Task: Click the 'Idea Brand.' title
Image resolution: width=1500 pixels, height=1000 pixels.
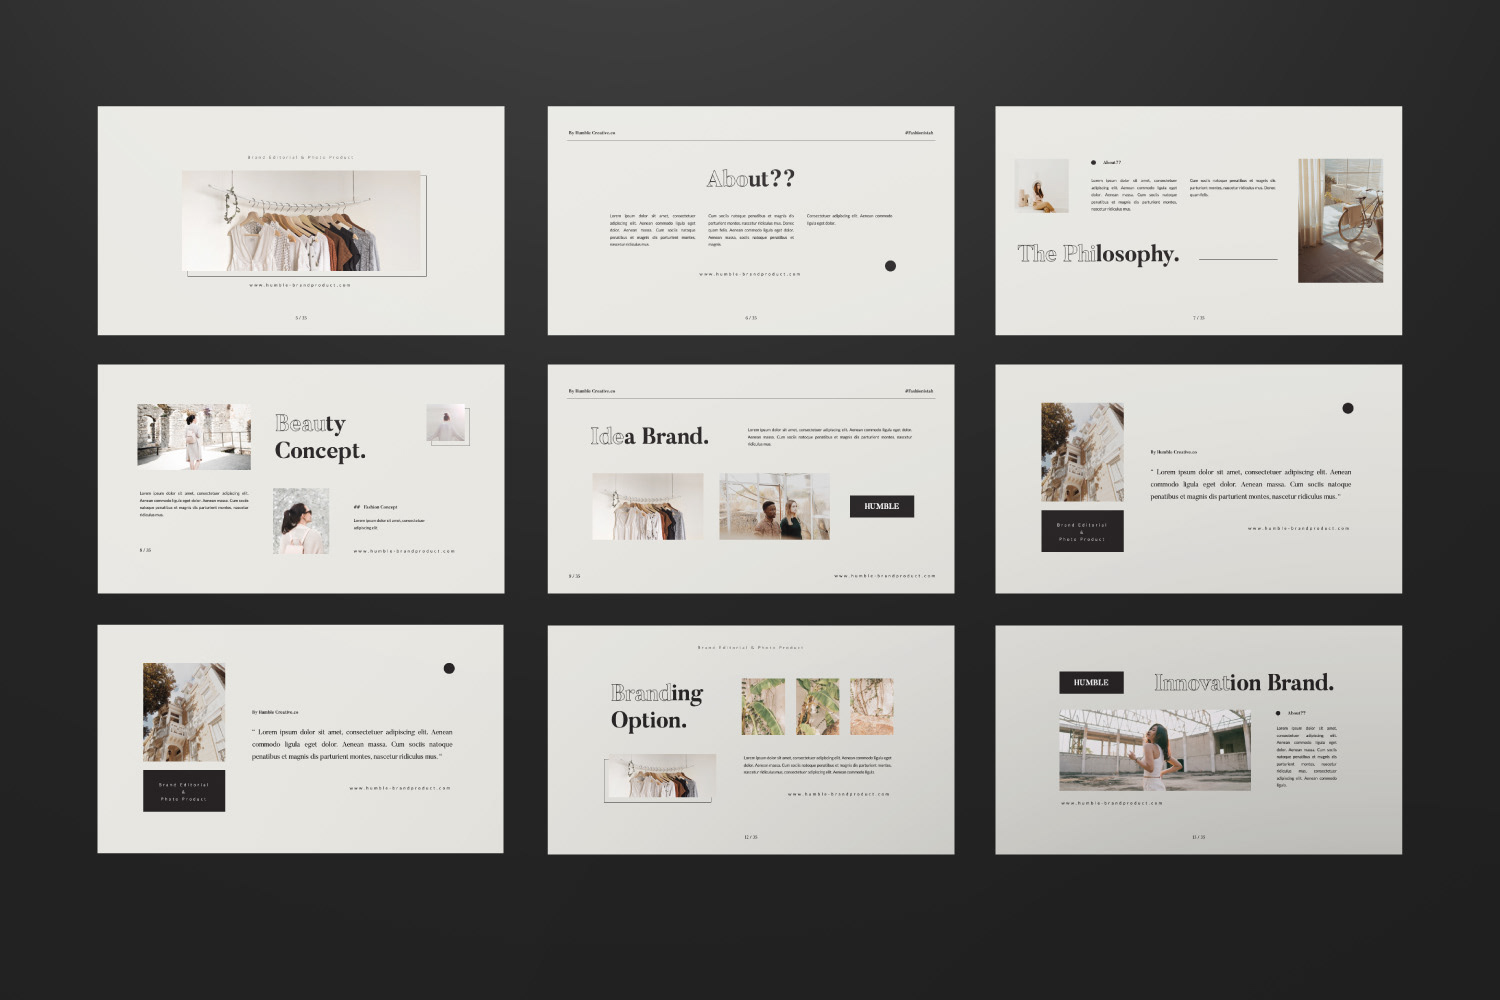Action: [650, 436]
